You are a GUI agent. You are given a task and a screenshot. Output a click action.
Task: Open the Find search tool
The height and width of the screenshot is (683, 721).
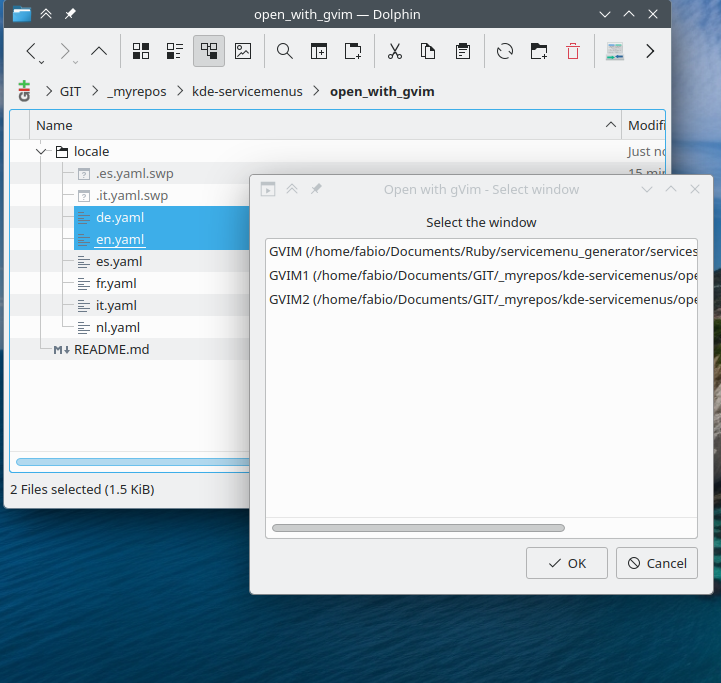click(x=285, y=51)
